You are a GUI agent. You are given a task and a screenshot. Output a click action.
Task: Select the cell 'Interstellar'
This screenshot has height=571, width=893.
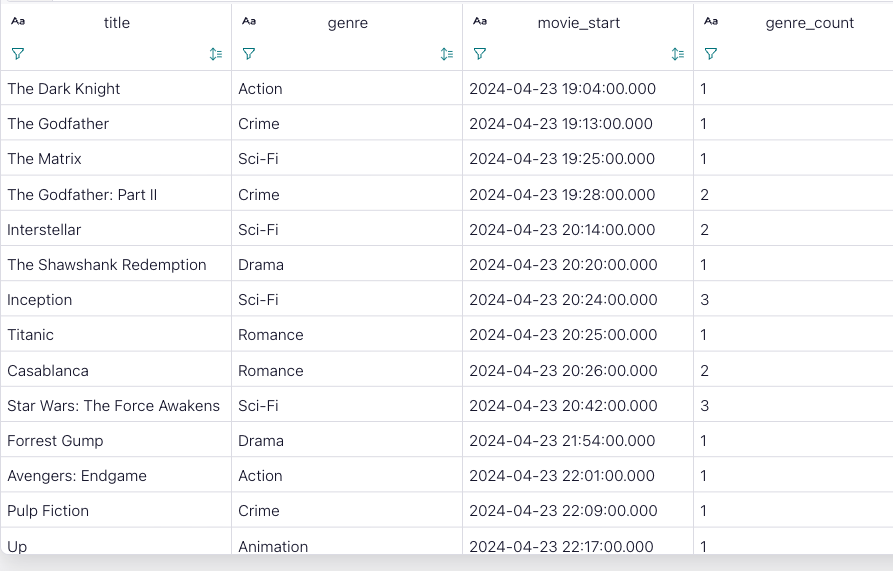pos(116,229)
